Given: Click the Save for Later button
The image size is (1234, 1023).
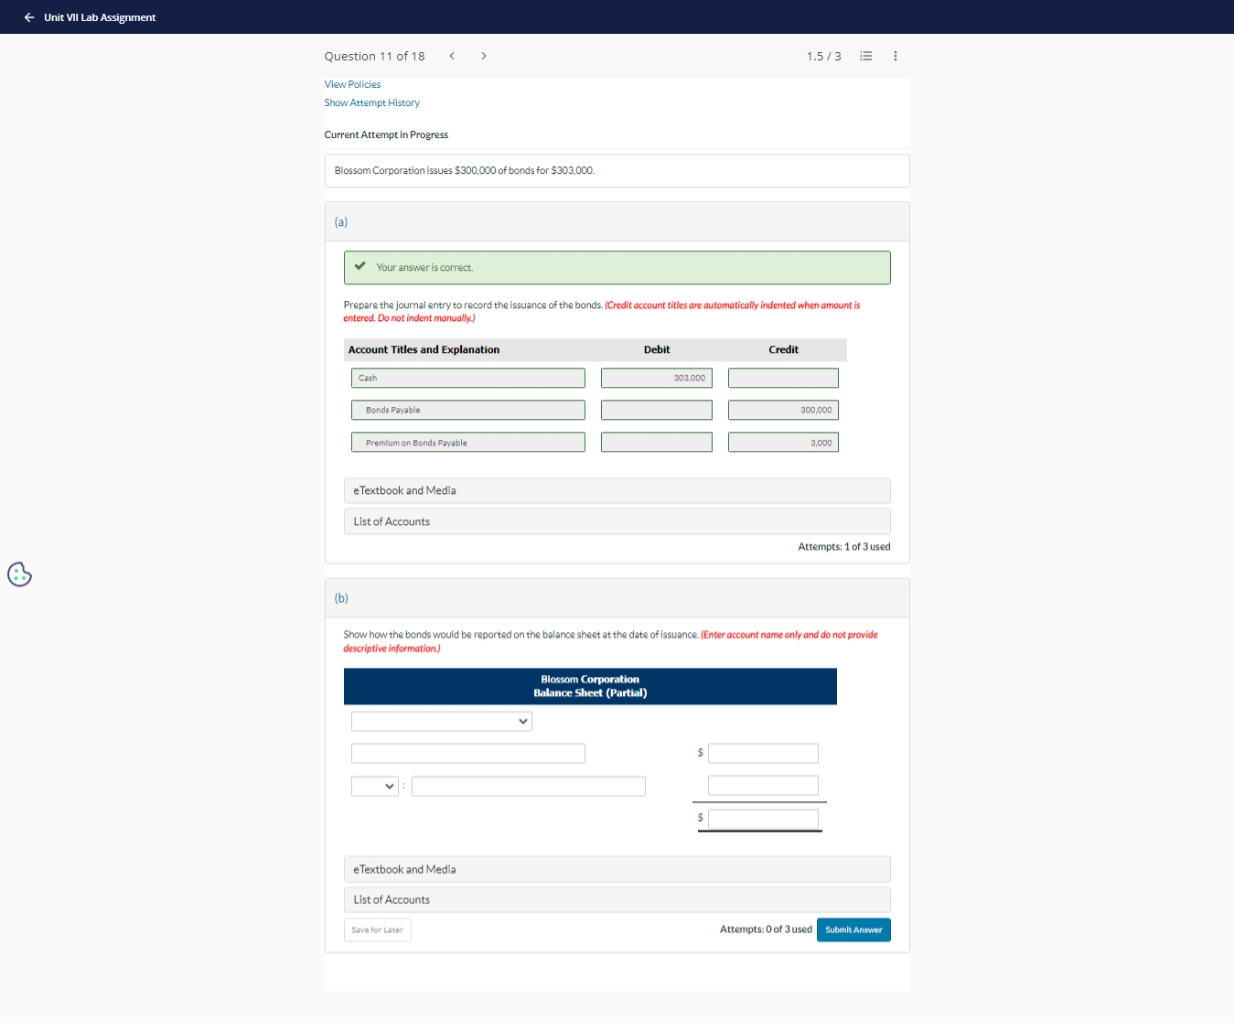Looking at the screenshot, I should 377,930.
